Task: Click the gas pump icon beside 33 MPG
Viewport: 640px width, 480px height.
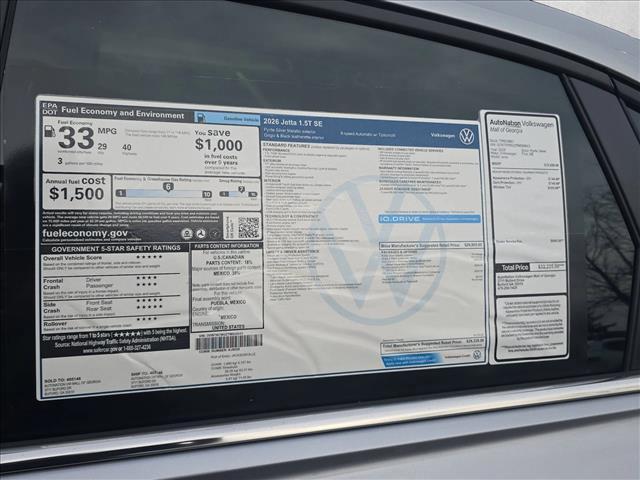Action: point(49,131)
